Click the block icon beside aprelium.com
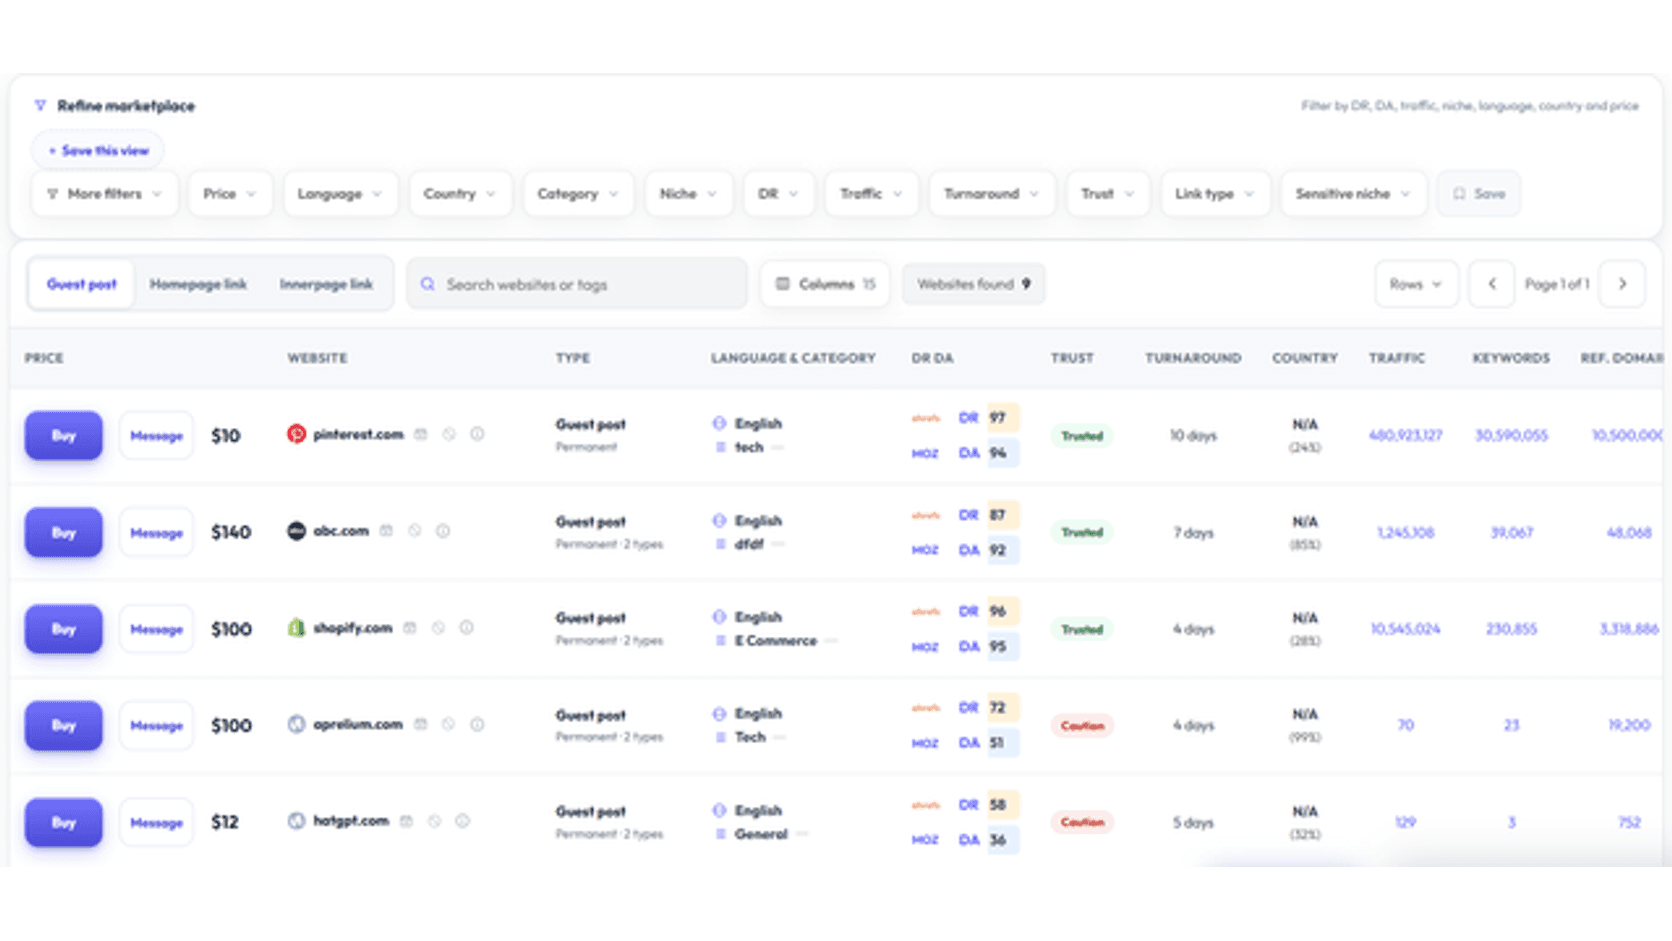 click(x=449, y=724)
